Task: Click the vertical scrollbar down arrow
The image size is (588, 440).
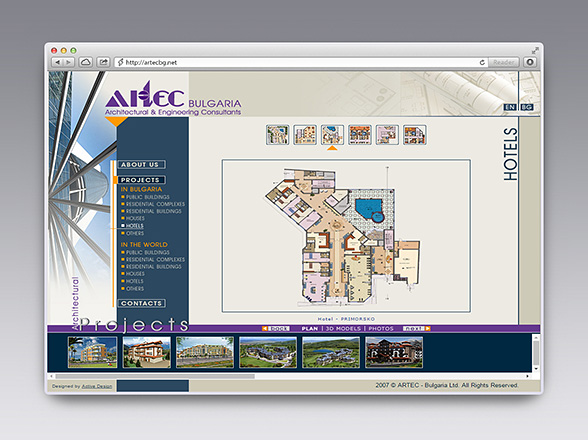Action: click(536, 369)
